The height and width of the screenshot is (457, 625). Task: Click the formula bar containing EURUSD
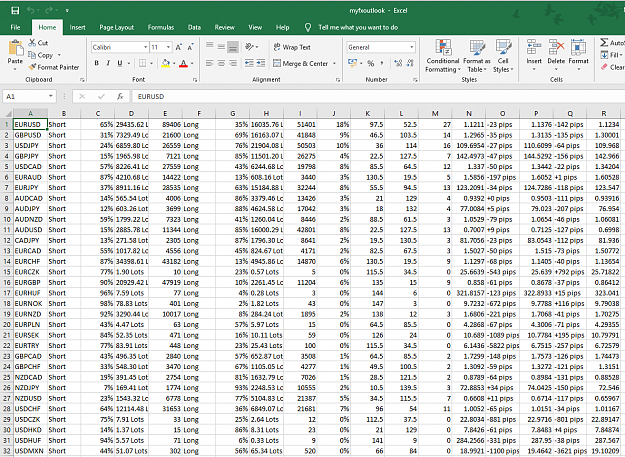[378, 96]
